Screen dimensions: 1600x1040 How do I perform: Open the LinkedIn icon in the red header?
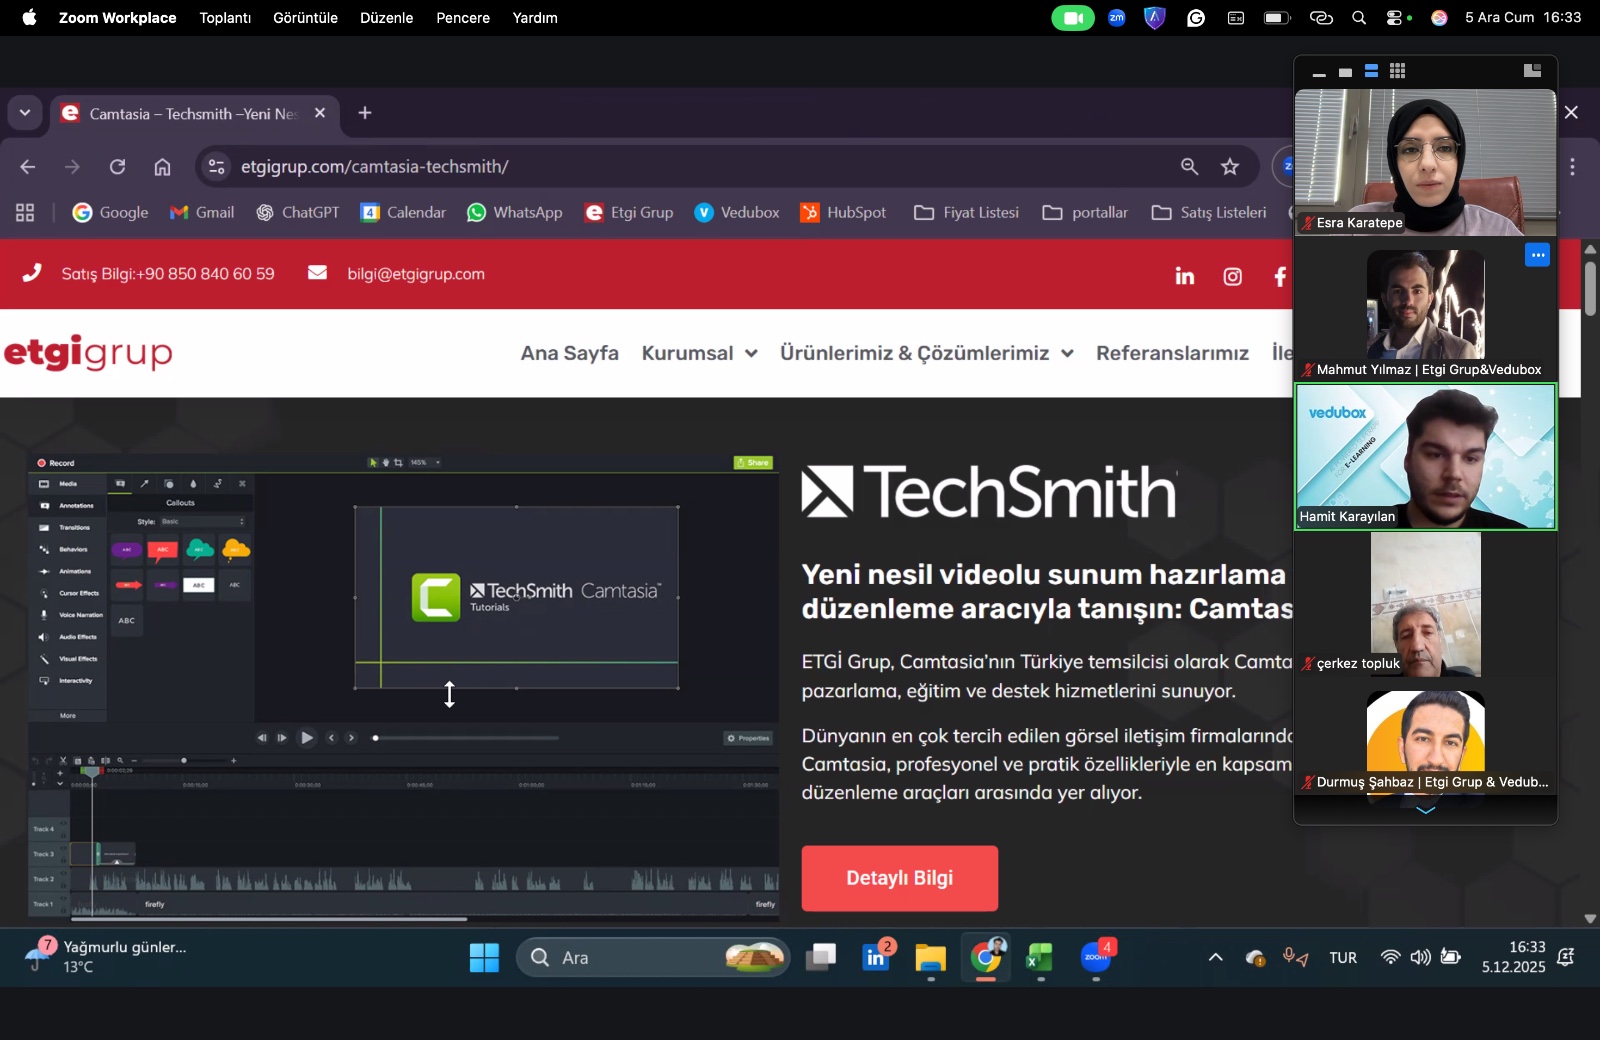pos(1184,276)
